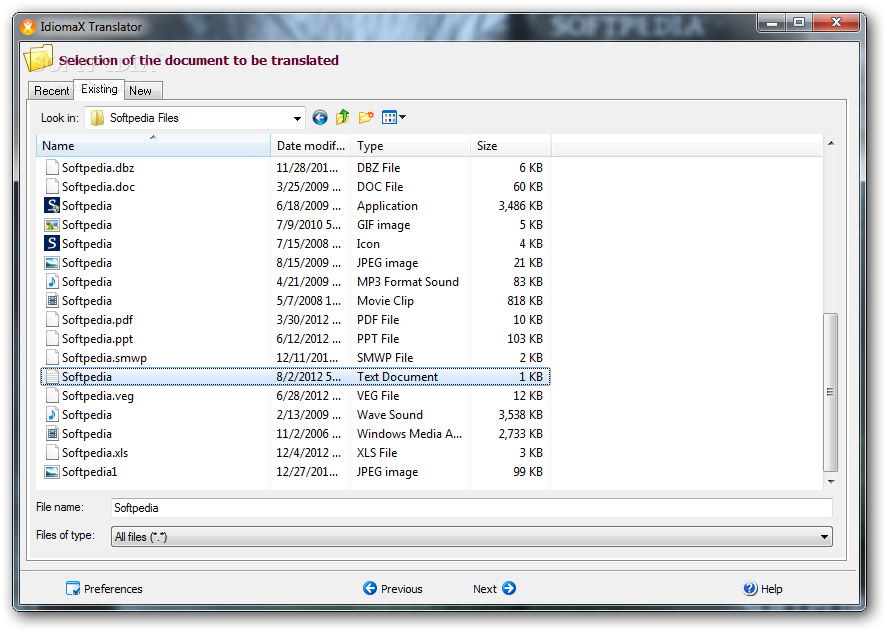Sort by Size column header
887x632 pixels.
(510, 145)
